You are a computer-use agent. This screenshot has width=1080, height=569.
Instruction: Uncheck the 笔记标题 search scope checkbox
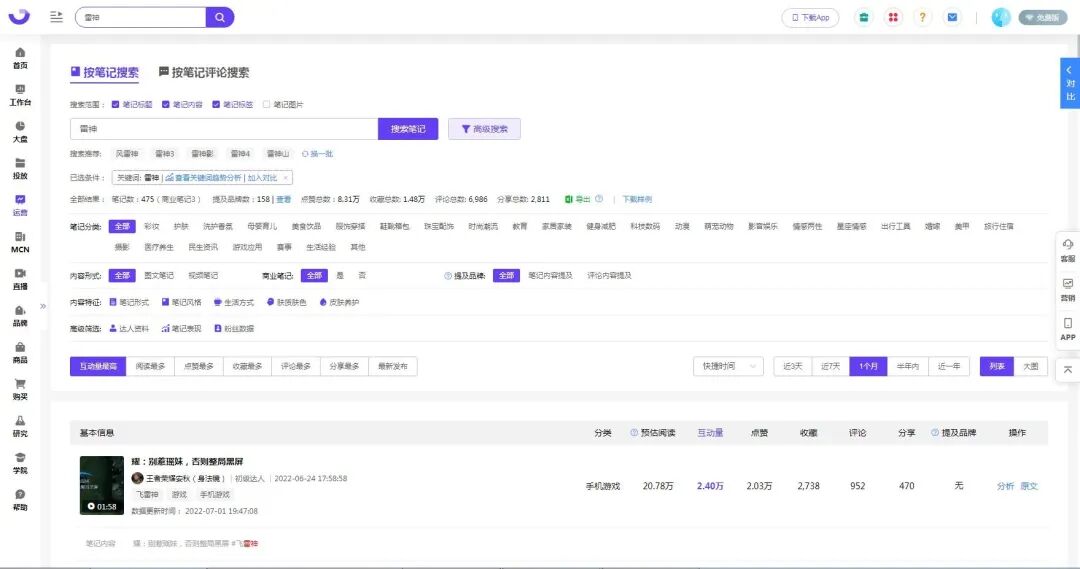pos(115,105)
